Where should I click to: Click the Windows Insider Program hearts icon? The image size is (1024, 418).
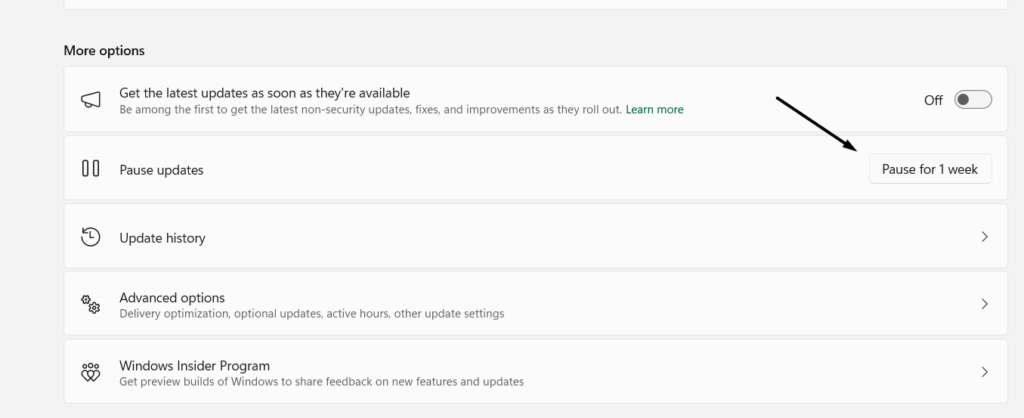(x=91, y=372)
